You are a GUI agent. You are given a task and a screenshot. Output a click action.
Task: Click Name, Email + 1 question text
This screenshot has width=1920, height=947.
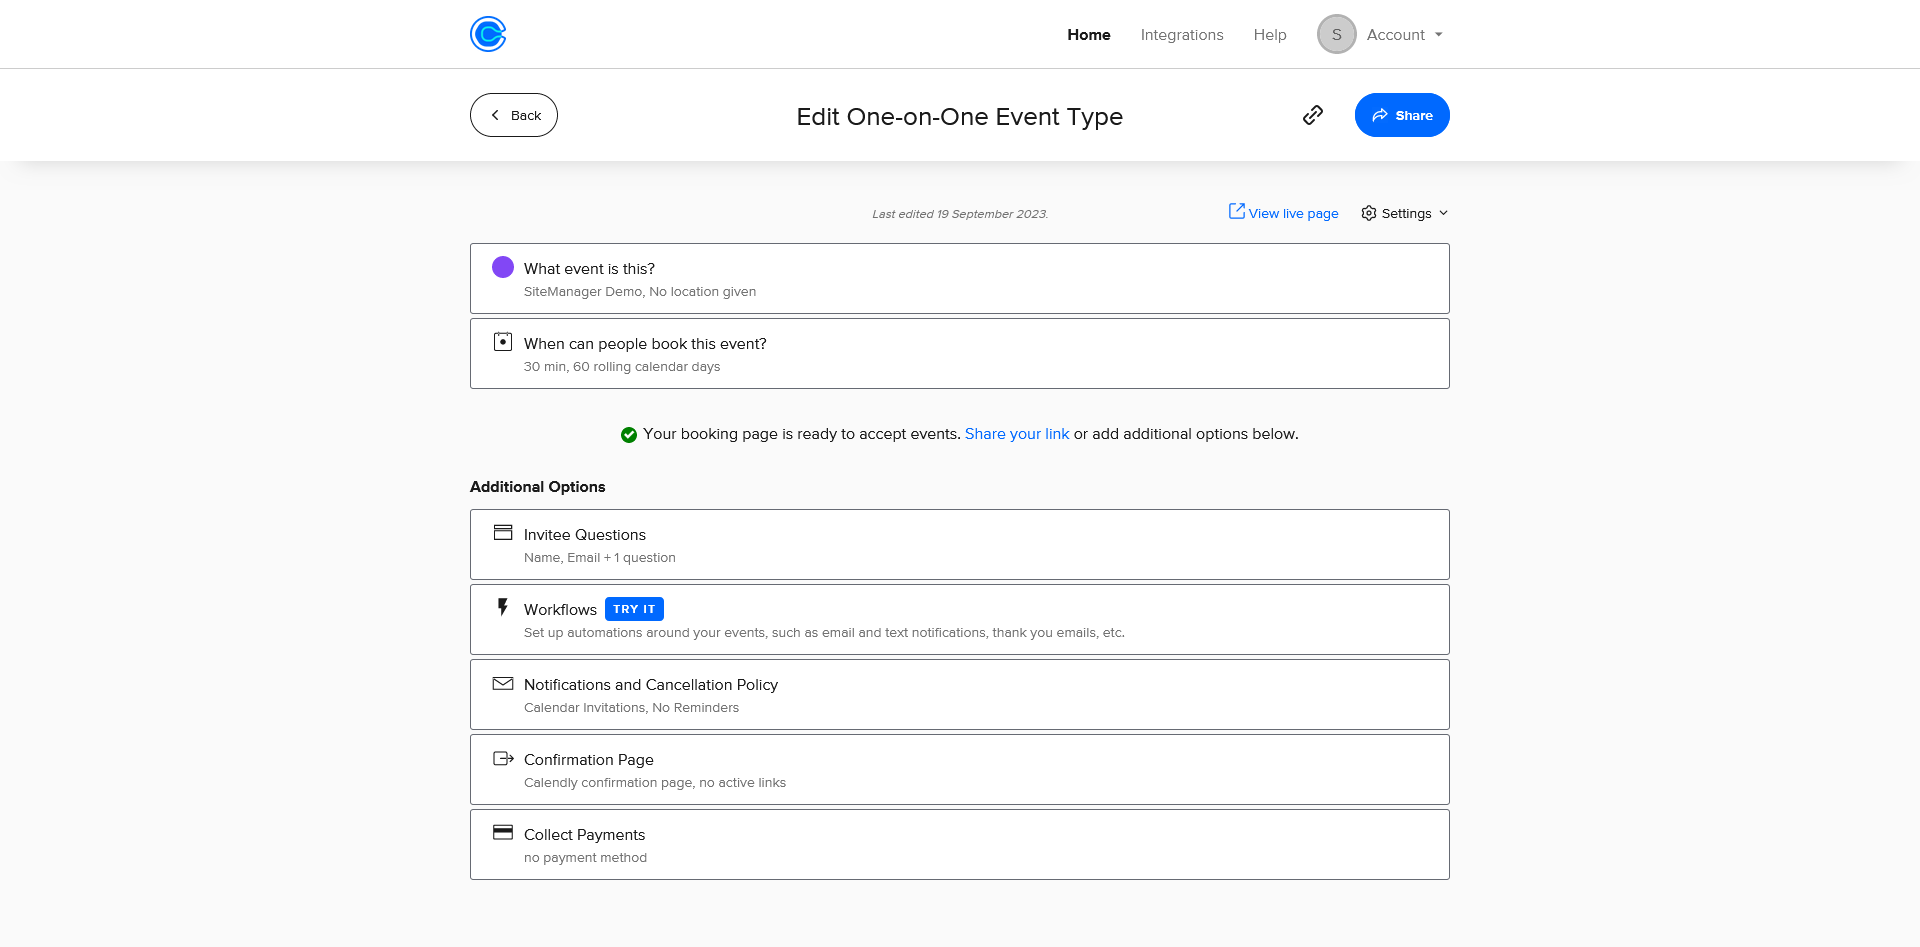(x=600, y=558)
